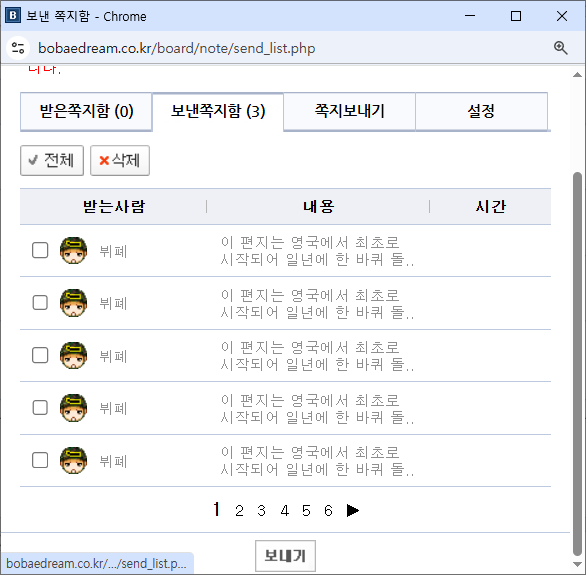Check the first message's checkbox

point(40,250)
